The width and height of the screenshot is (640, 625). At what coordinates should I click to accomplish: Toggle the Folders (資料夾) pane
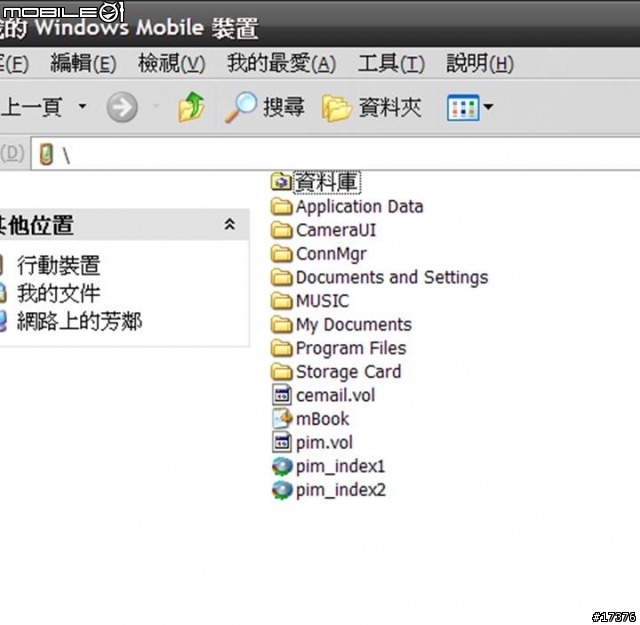(x=371, y=107)
